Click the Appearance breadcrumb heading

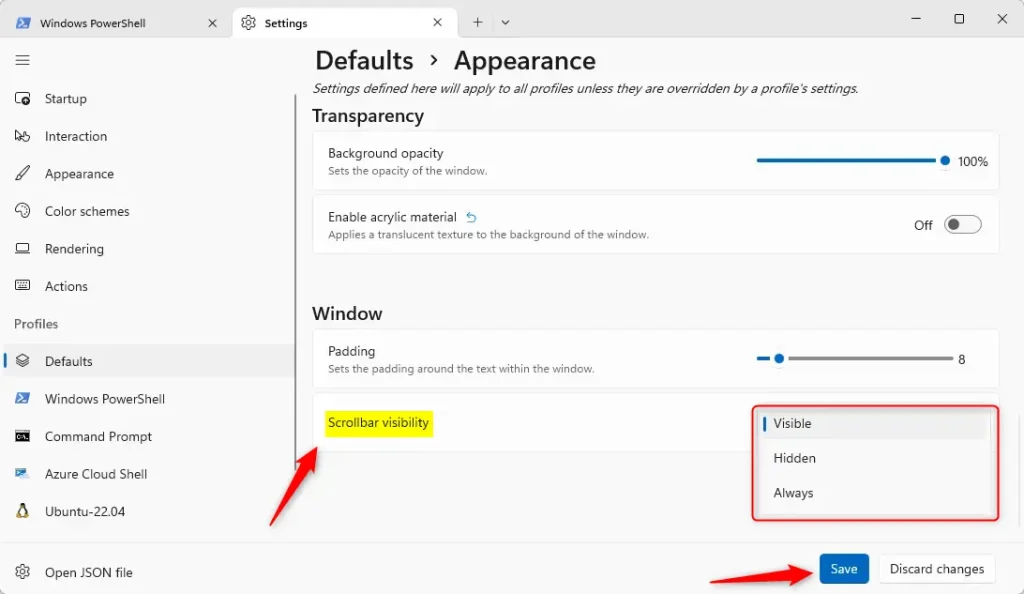pyautogui.click(x=524, y=61)
